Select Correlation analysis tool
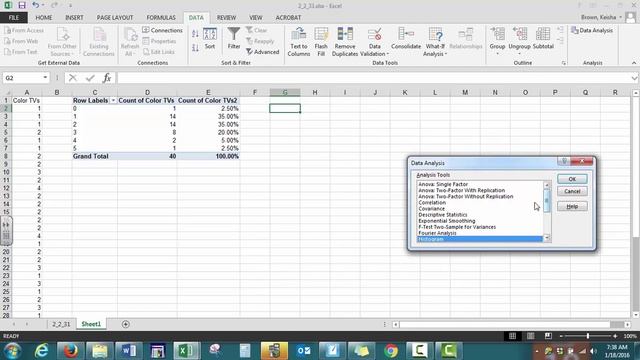 coord(432,202)
